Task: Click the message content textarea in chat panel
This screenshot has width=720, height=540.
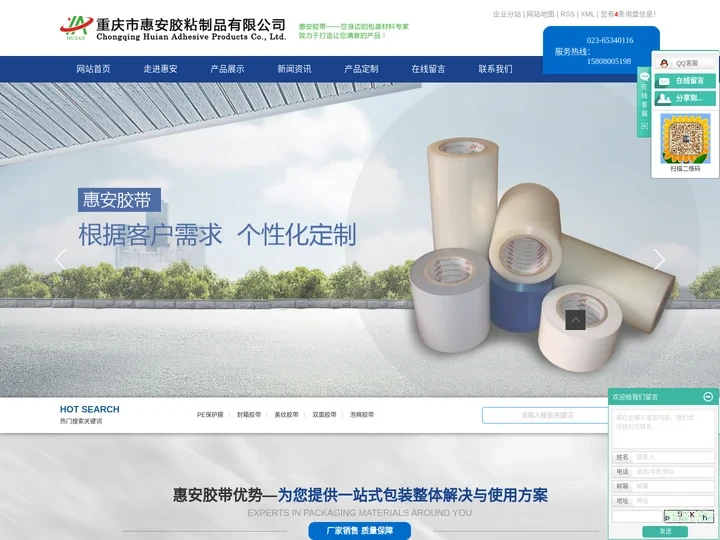Action: click(663, 429)
